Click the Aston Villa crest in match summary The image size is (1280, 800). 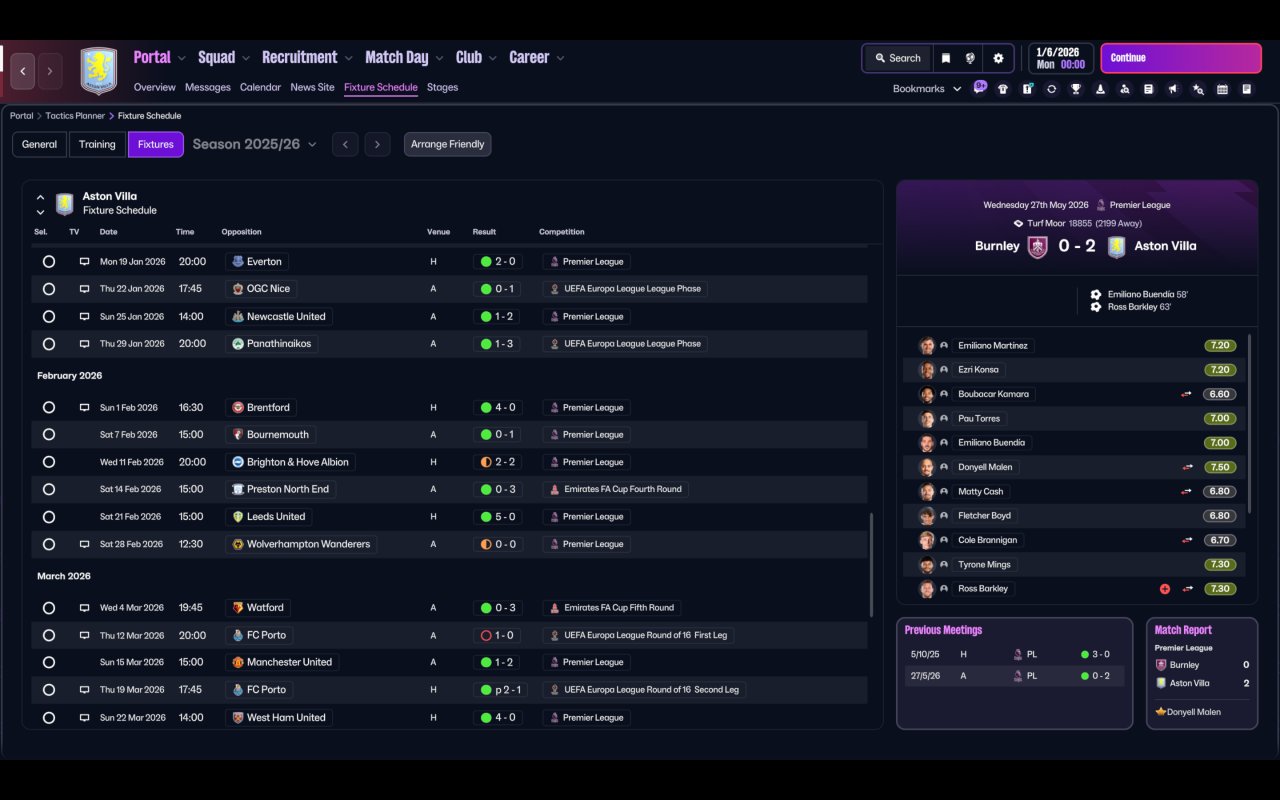click(x=1117, y=247)
